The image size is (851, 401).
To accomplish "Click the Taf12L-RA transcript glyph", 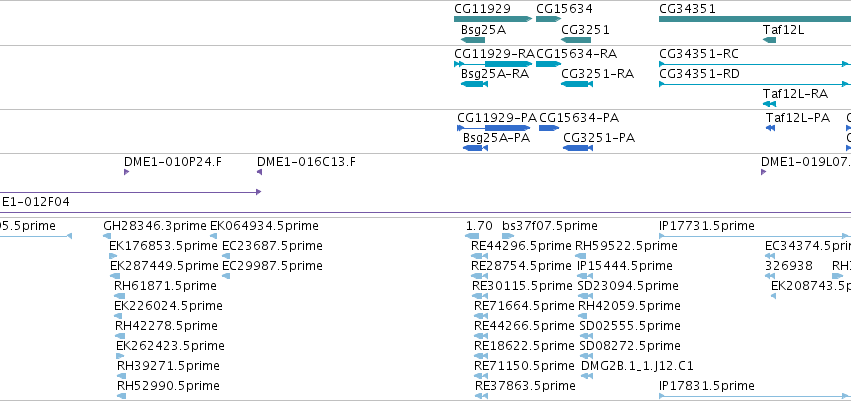I will click(x=770, y=104).
